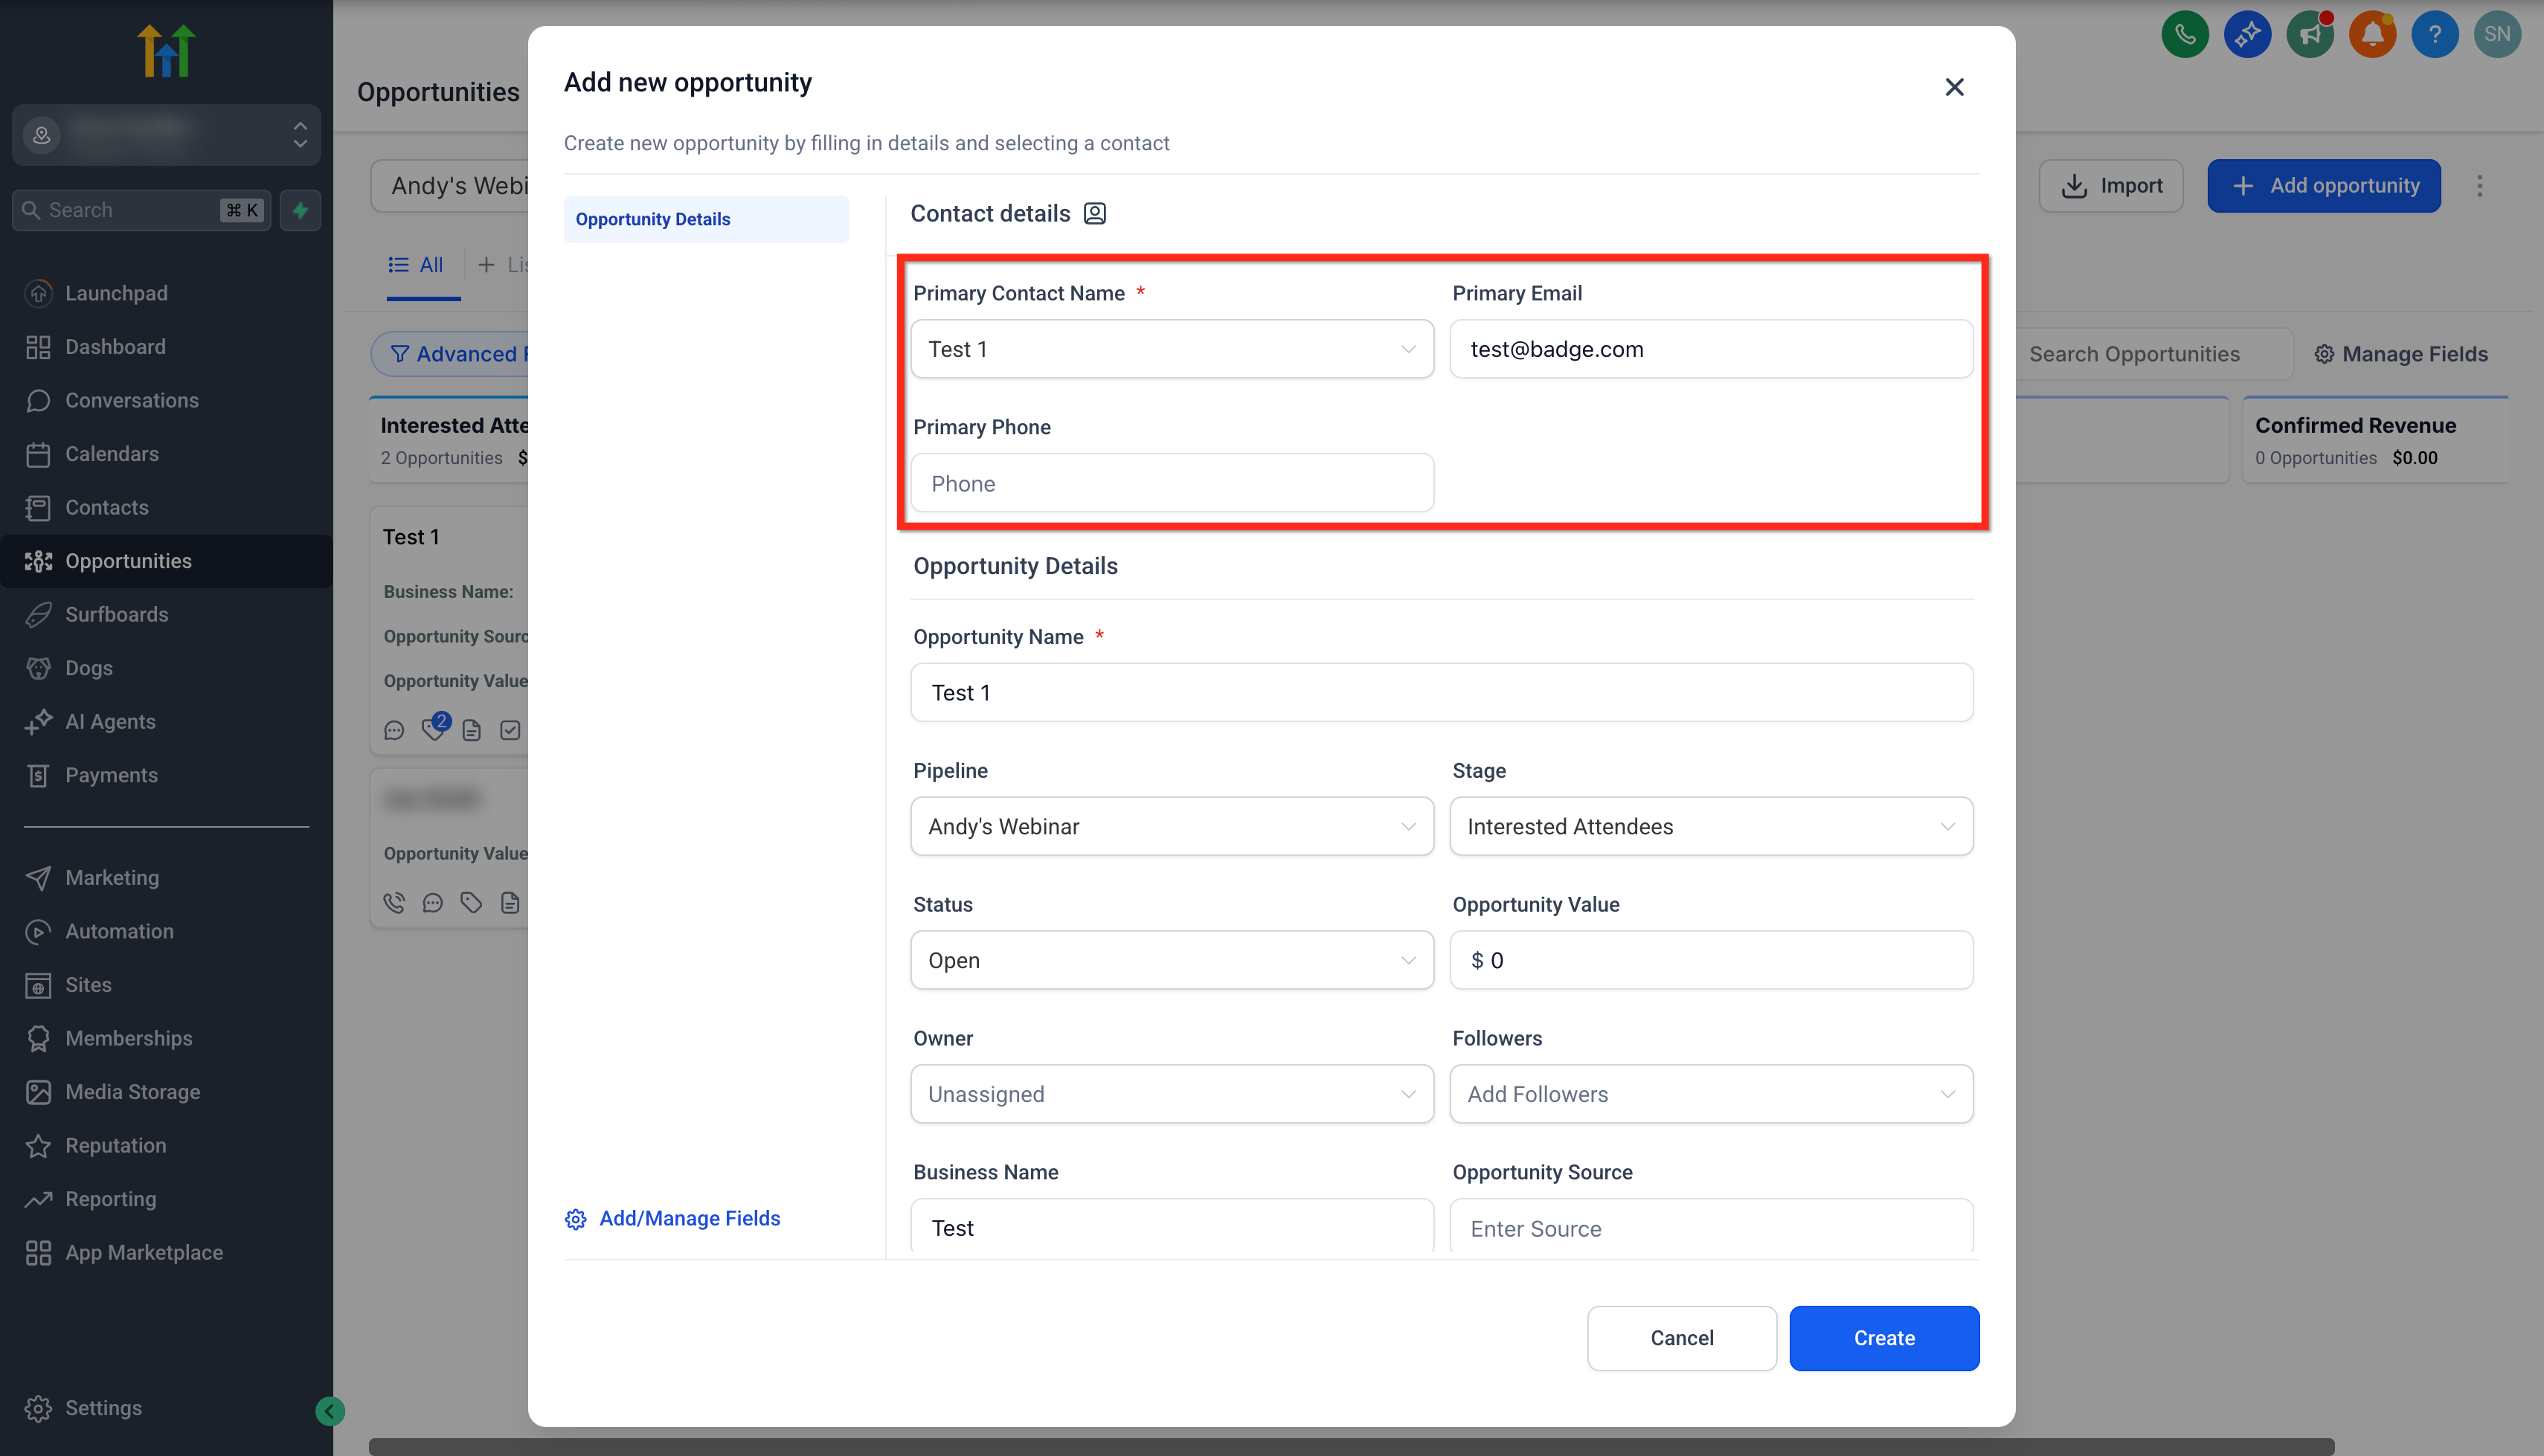The image size is (2544, 1456).
Task: Open the Pipeline dropdown showing Andy's Webinar
Action: (1171, 826)
